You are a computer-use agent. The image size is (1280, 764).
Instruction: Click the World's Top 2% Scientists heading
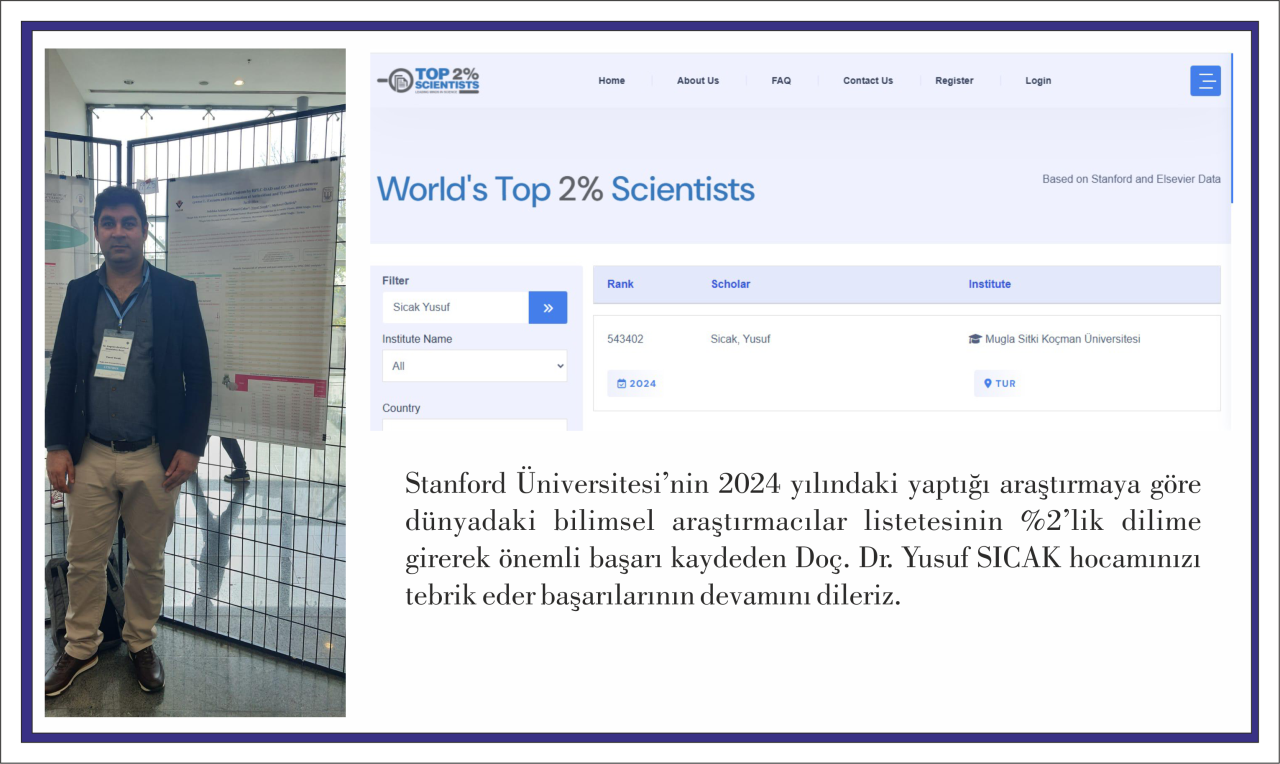pyautogui.click(x=566, y=189)
